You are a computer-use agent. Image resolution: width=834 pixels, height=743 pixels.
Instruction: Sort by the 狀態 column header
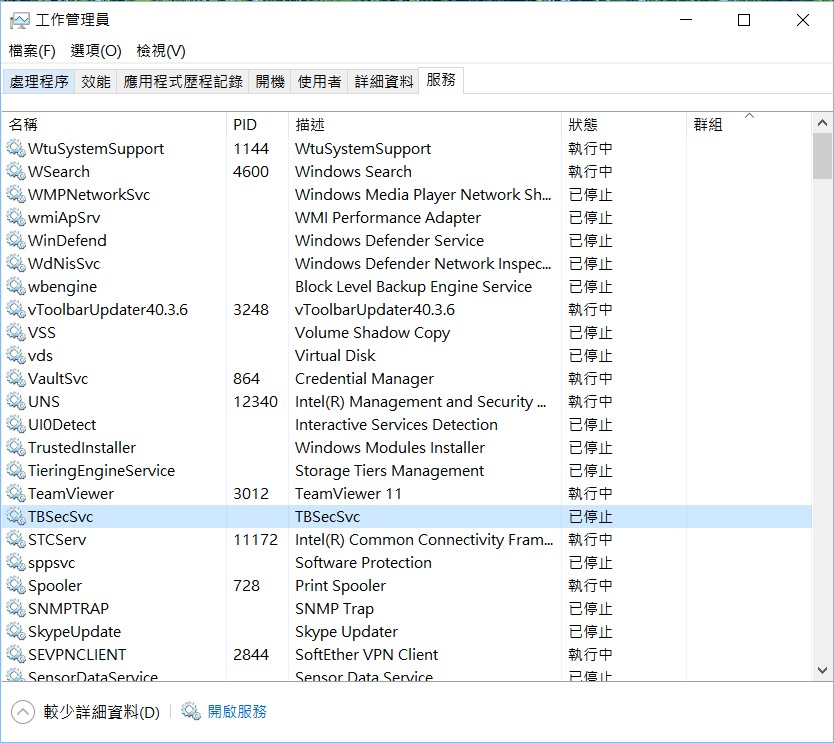pos(624,124)
